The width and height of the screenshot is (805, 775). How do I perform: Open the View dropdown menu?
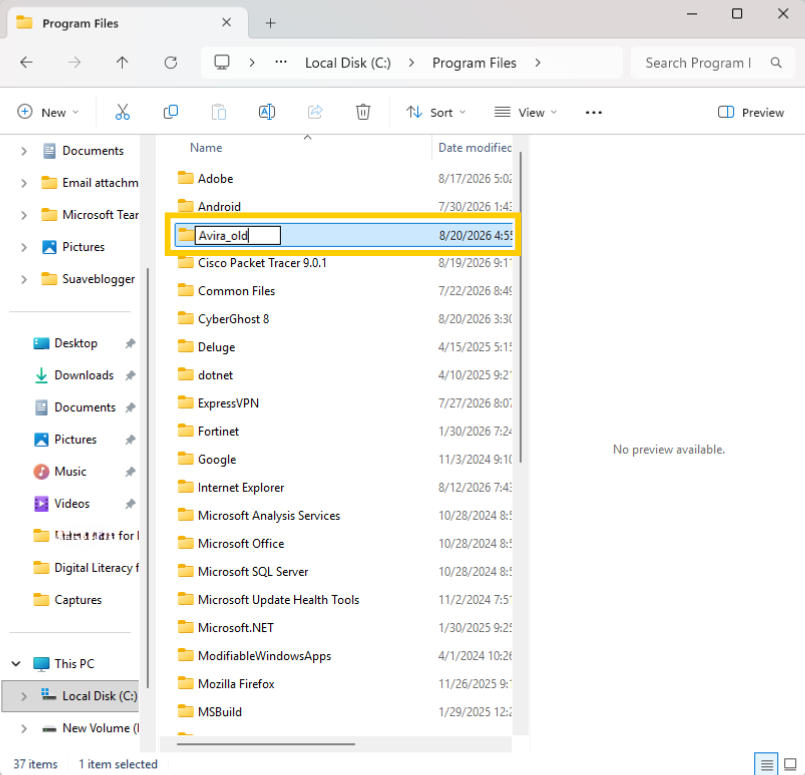(x=525, y=112)
